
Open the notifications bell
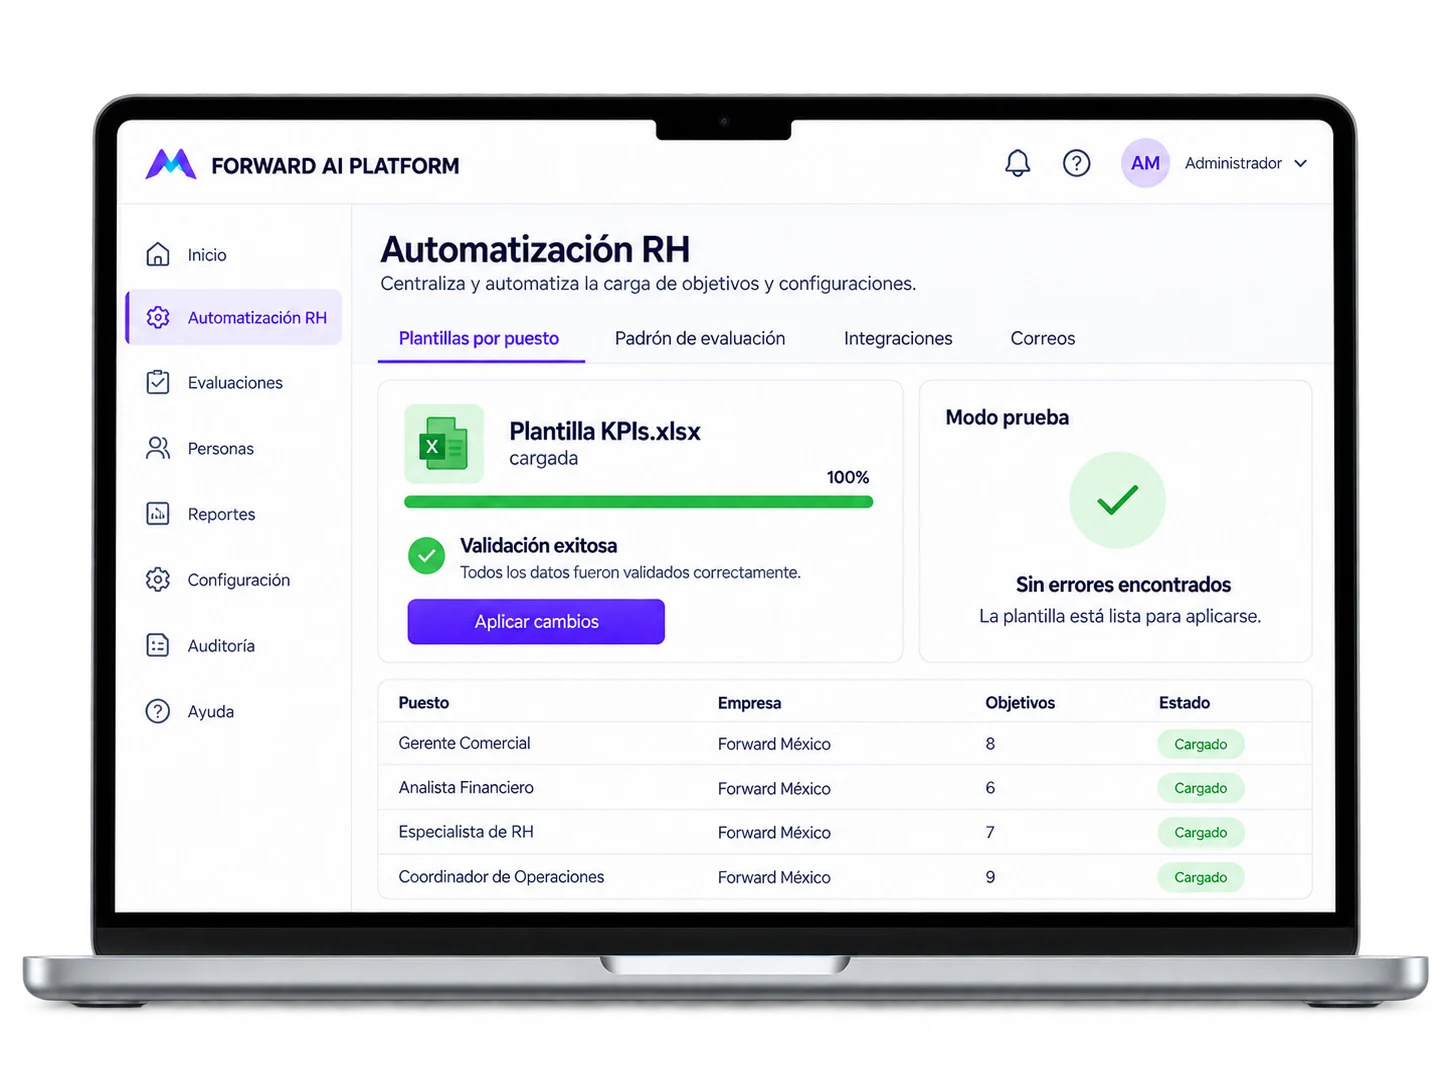[1017, 163]
